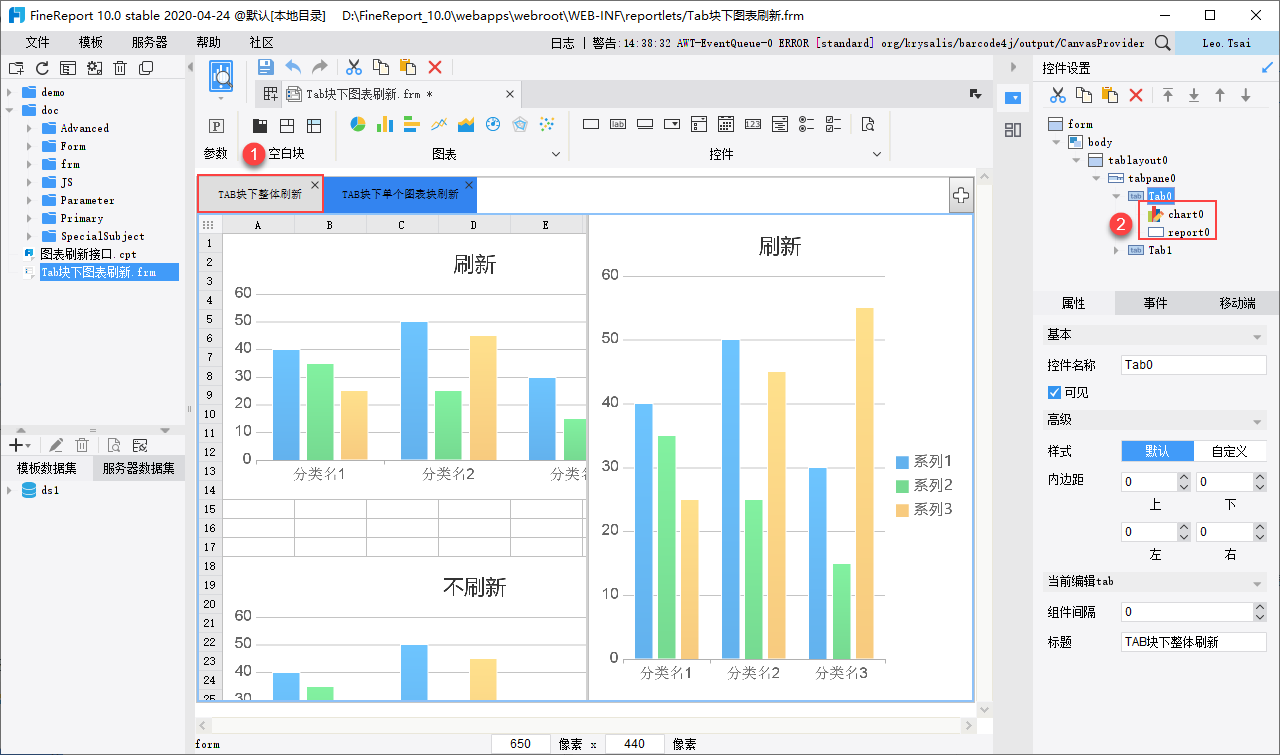Expand the Tab1 tree node
This screenshot has height=755, width=1280.
click(x=1117, y=250)
